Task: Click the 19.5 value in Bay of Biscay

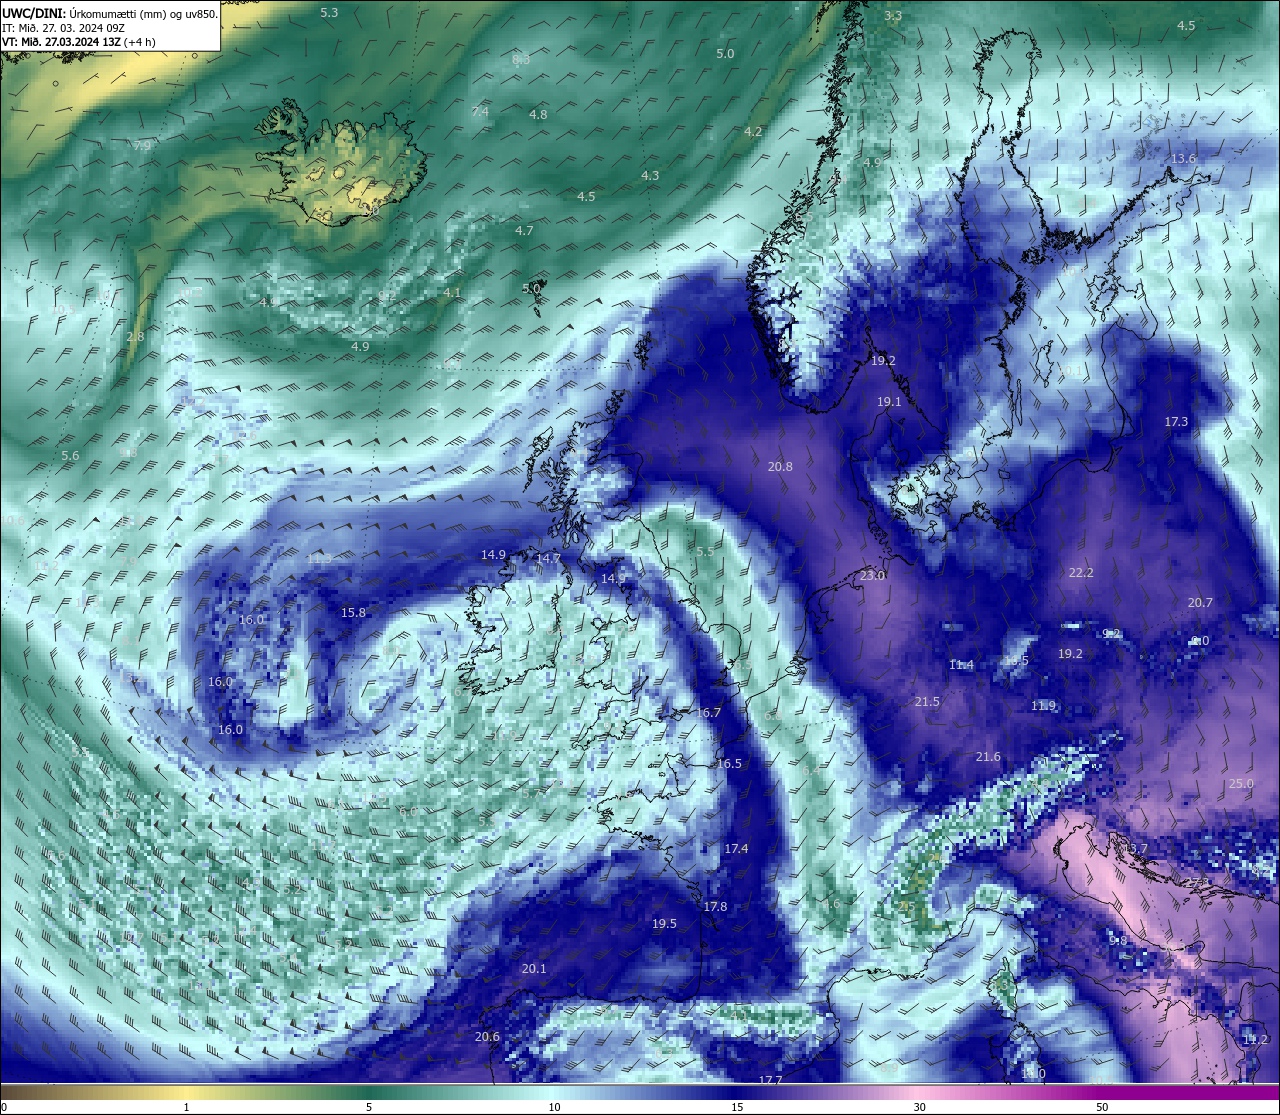Action: click(664, 924)
